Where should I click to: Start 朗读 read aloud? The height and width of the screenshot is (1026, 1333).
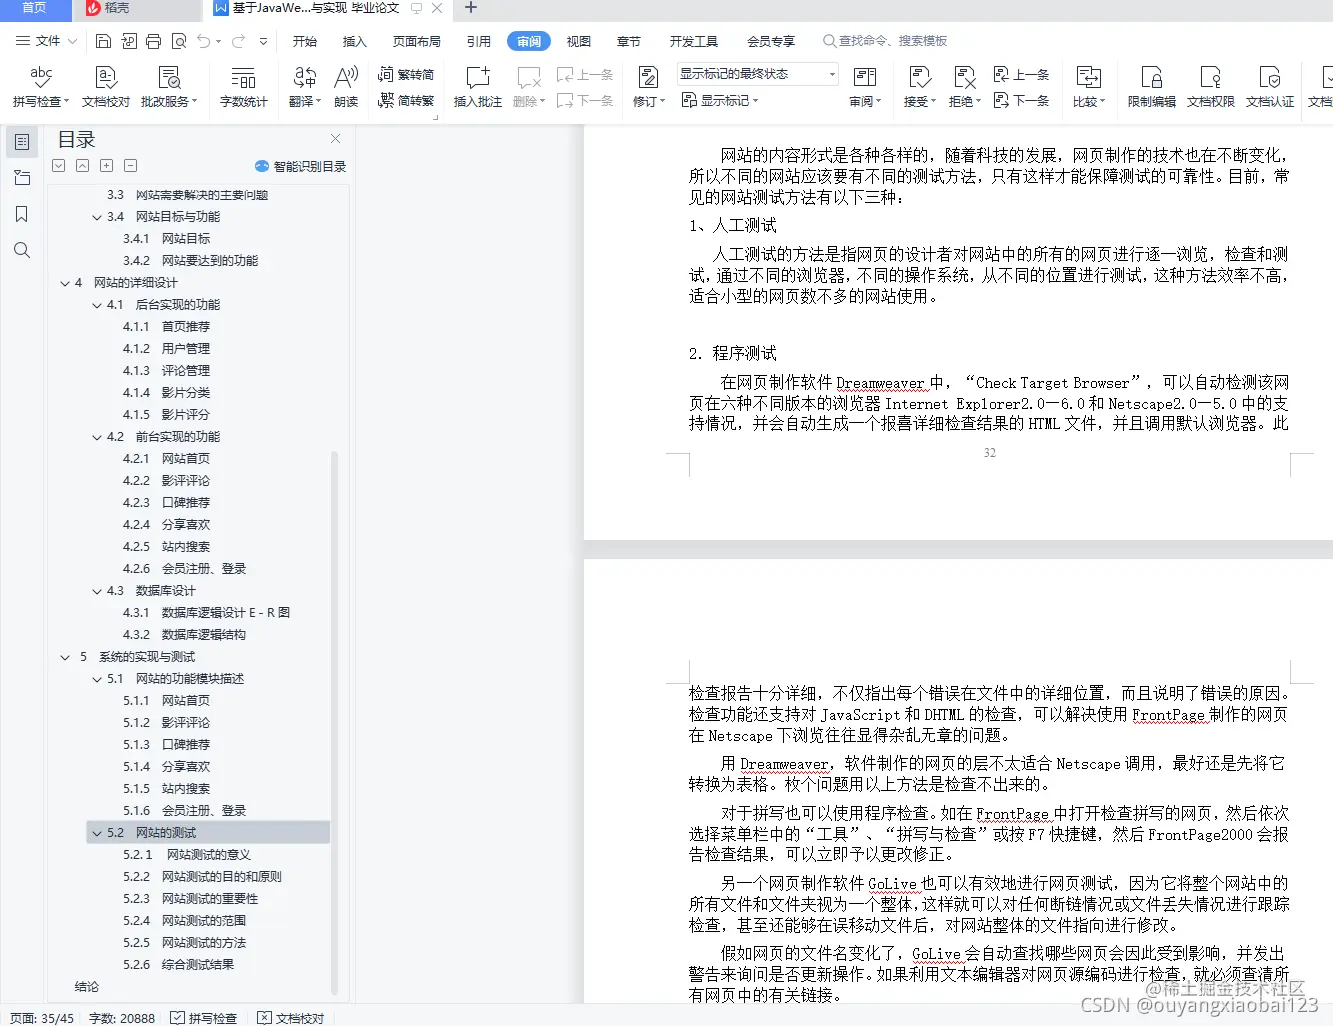coord(346,86)
